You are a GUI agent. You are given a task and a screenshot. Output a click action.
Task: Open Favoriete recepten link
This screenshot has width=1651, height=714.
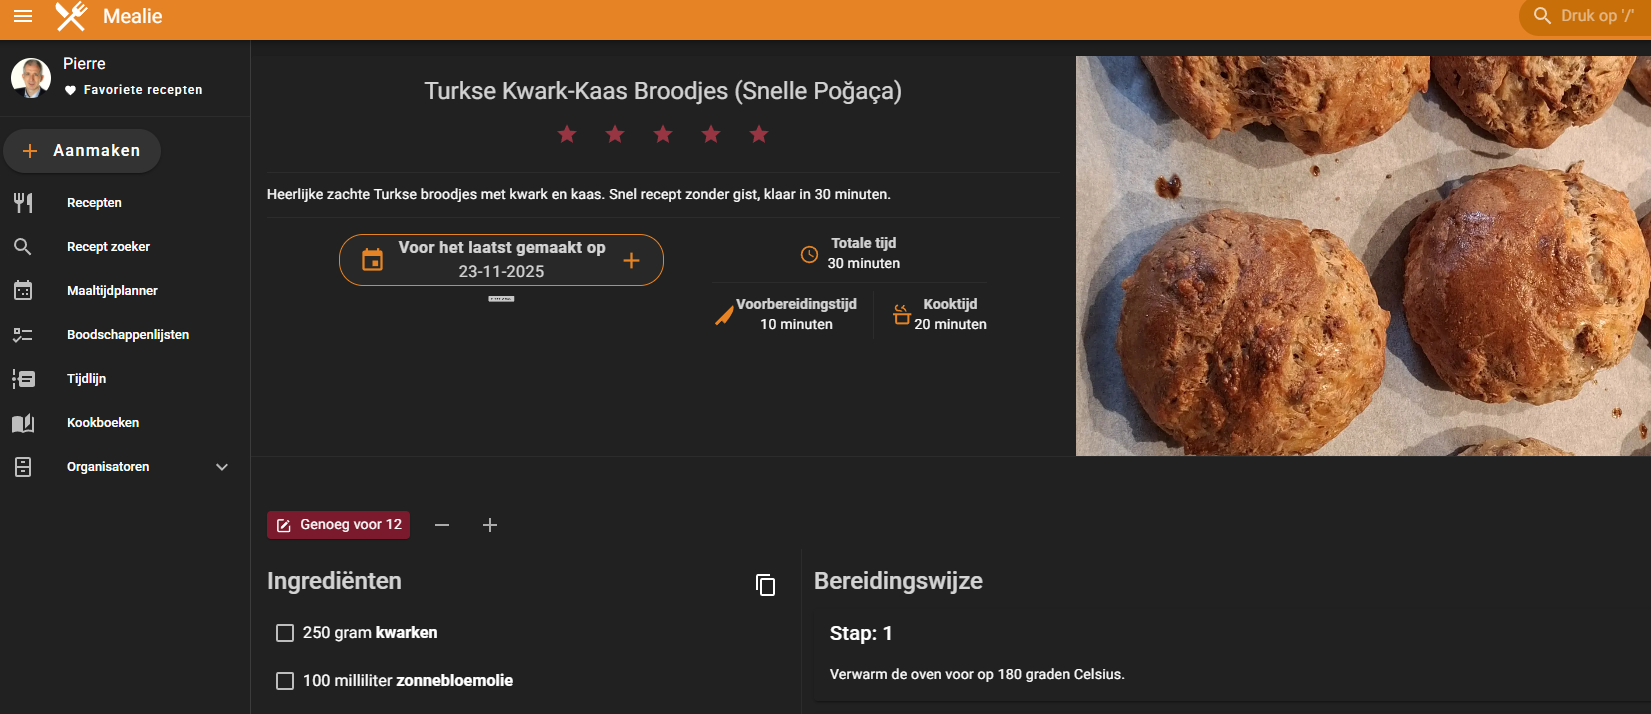142,90
